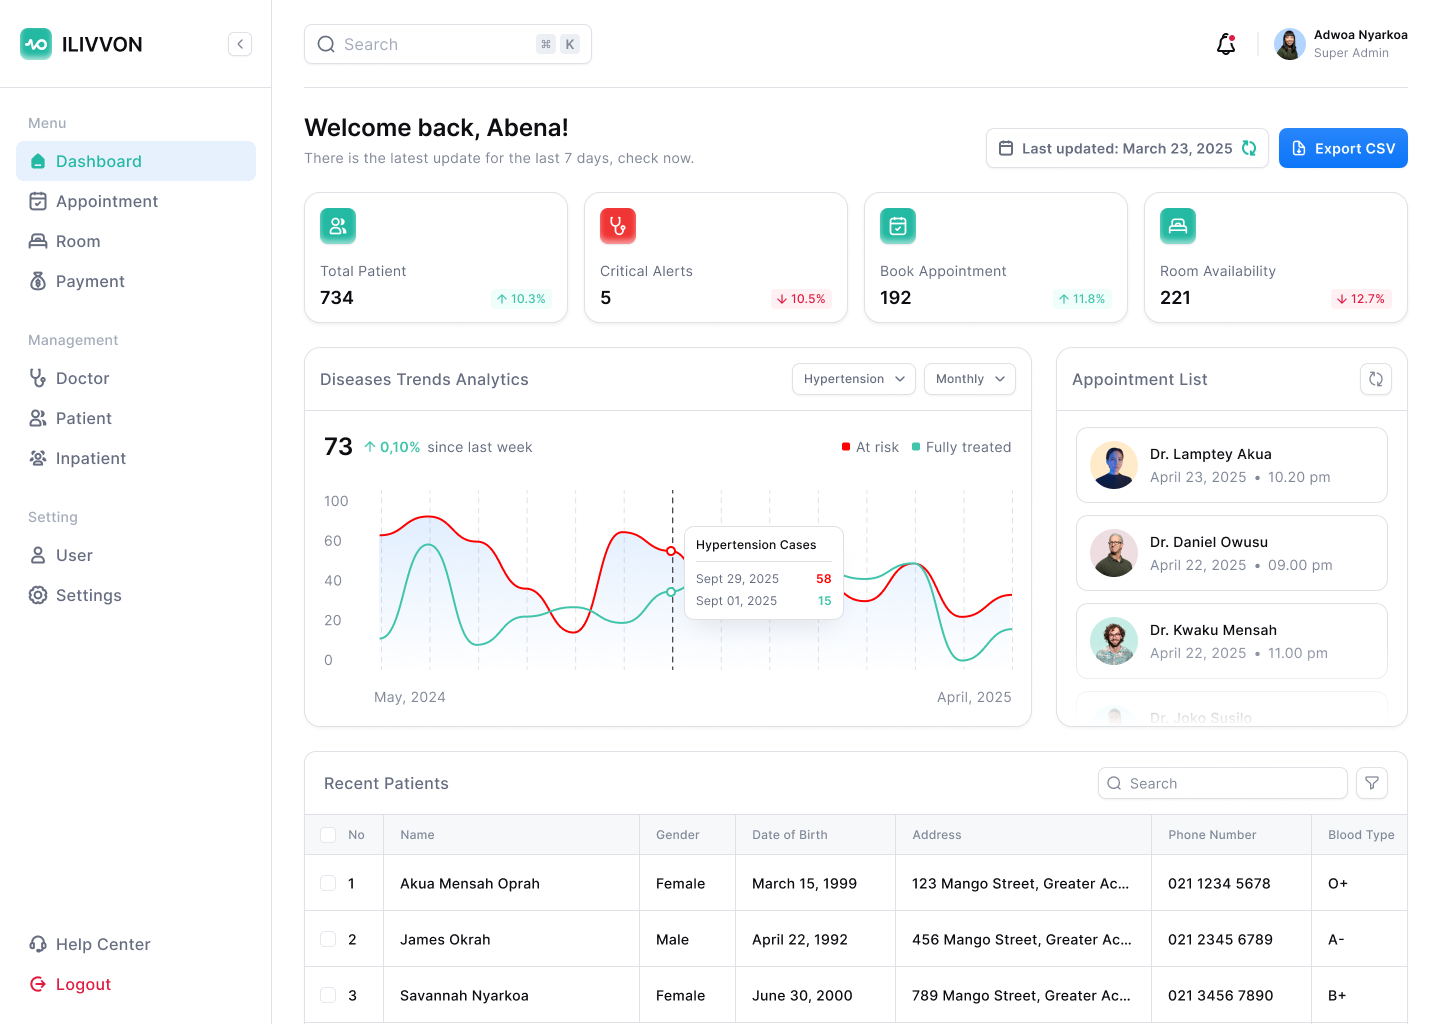This screenshot has width=1440, height=1024.
Task: Click the red At risk point on chart
Action: (671, 551)
